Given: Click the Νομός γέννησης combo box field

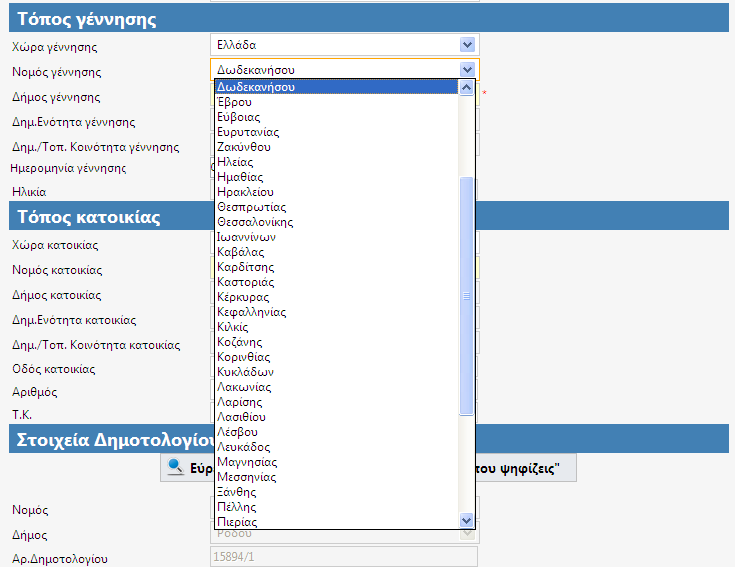Looking at the screenshot, I should coord(345,70).
